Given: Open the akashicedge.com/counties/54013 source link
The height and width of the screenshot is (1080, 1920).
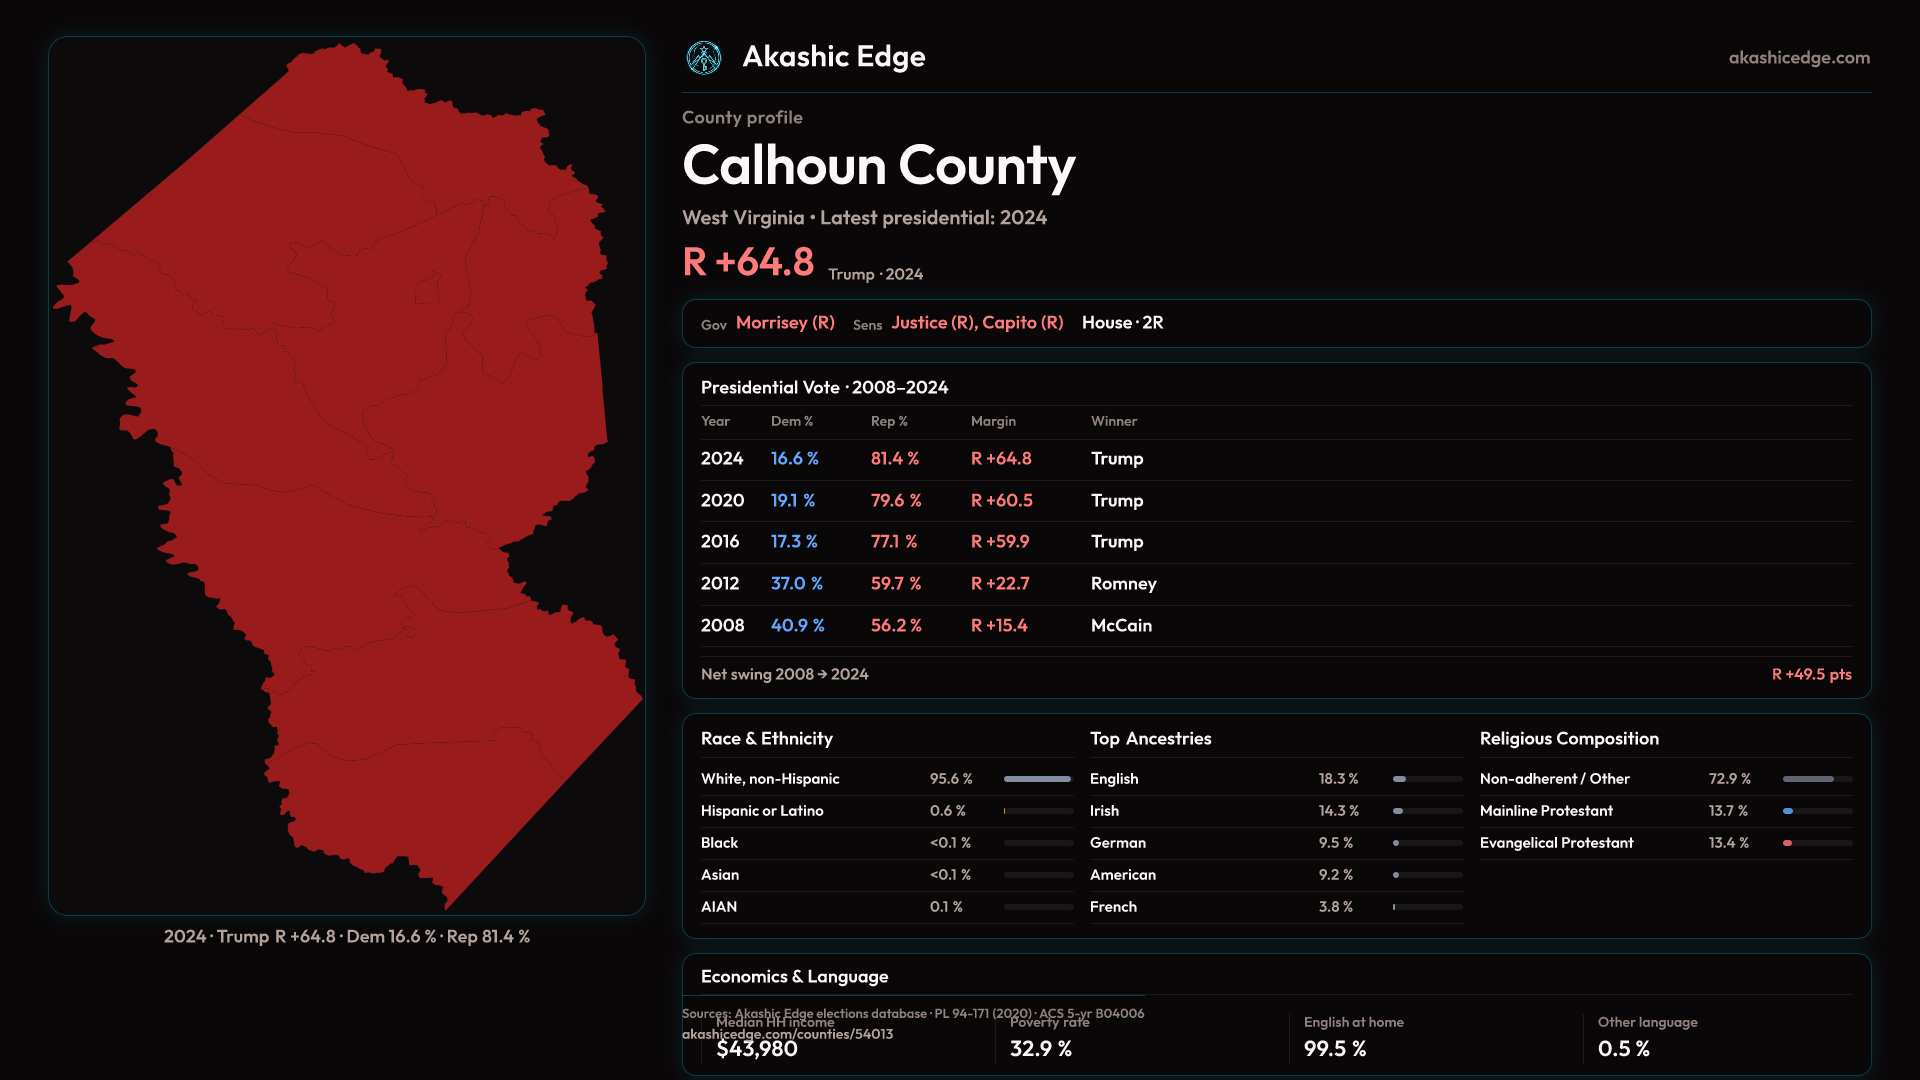Looking at the screenshot, I should (787, 1035).
